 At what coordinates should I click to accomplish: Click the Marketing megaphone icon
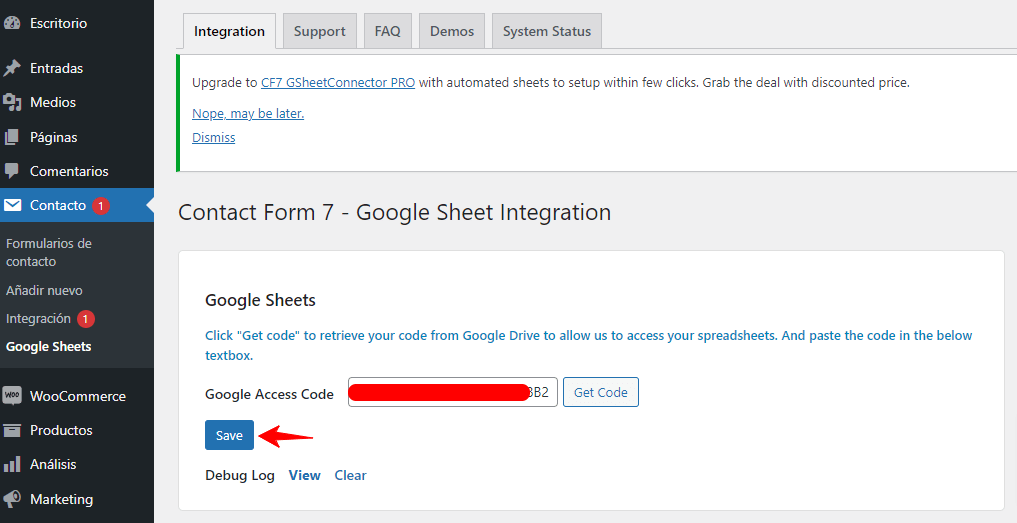tap(12, 499)
